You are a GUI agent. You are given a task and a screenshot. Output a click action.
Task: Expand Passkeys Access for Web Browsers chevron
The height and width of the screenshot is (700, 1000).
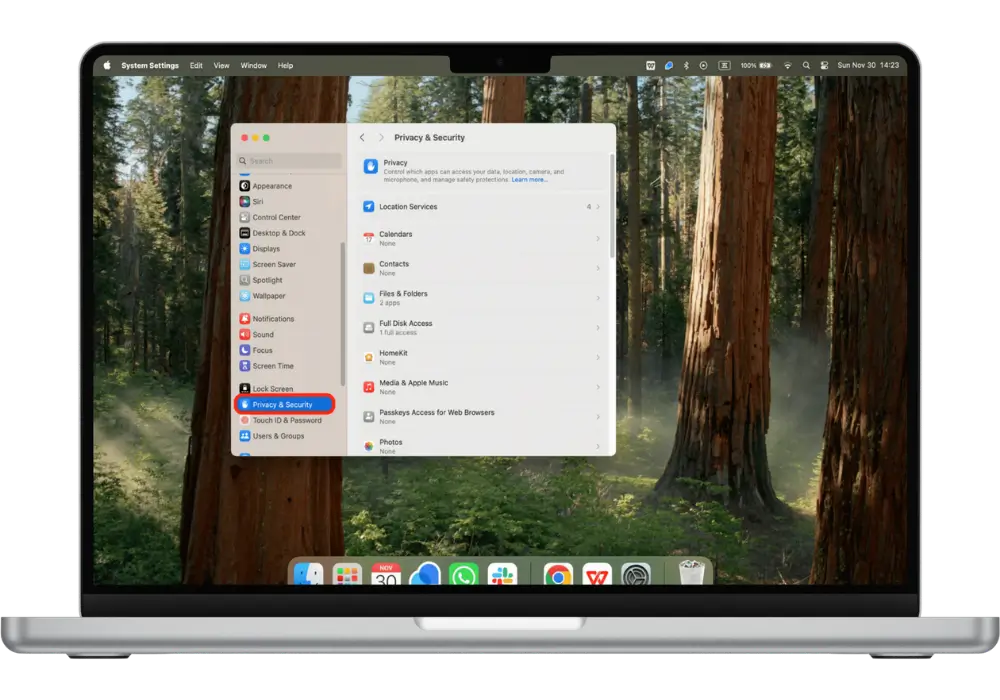coord(598,417)
